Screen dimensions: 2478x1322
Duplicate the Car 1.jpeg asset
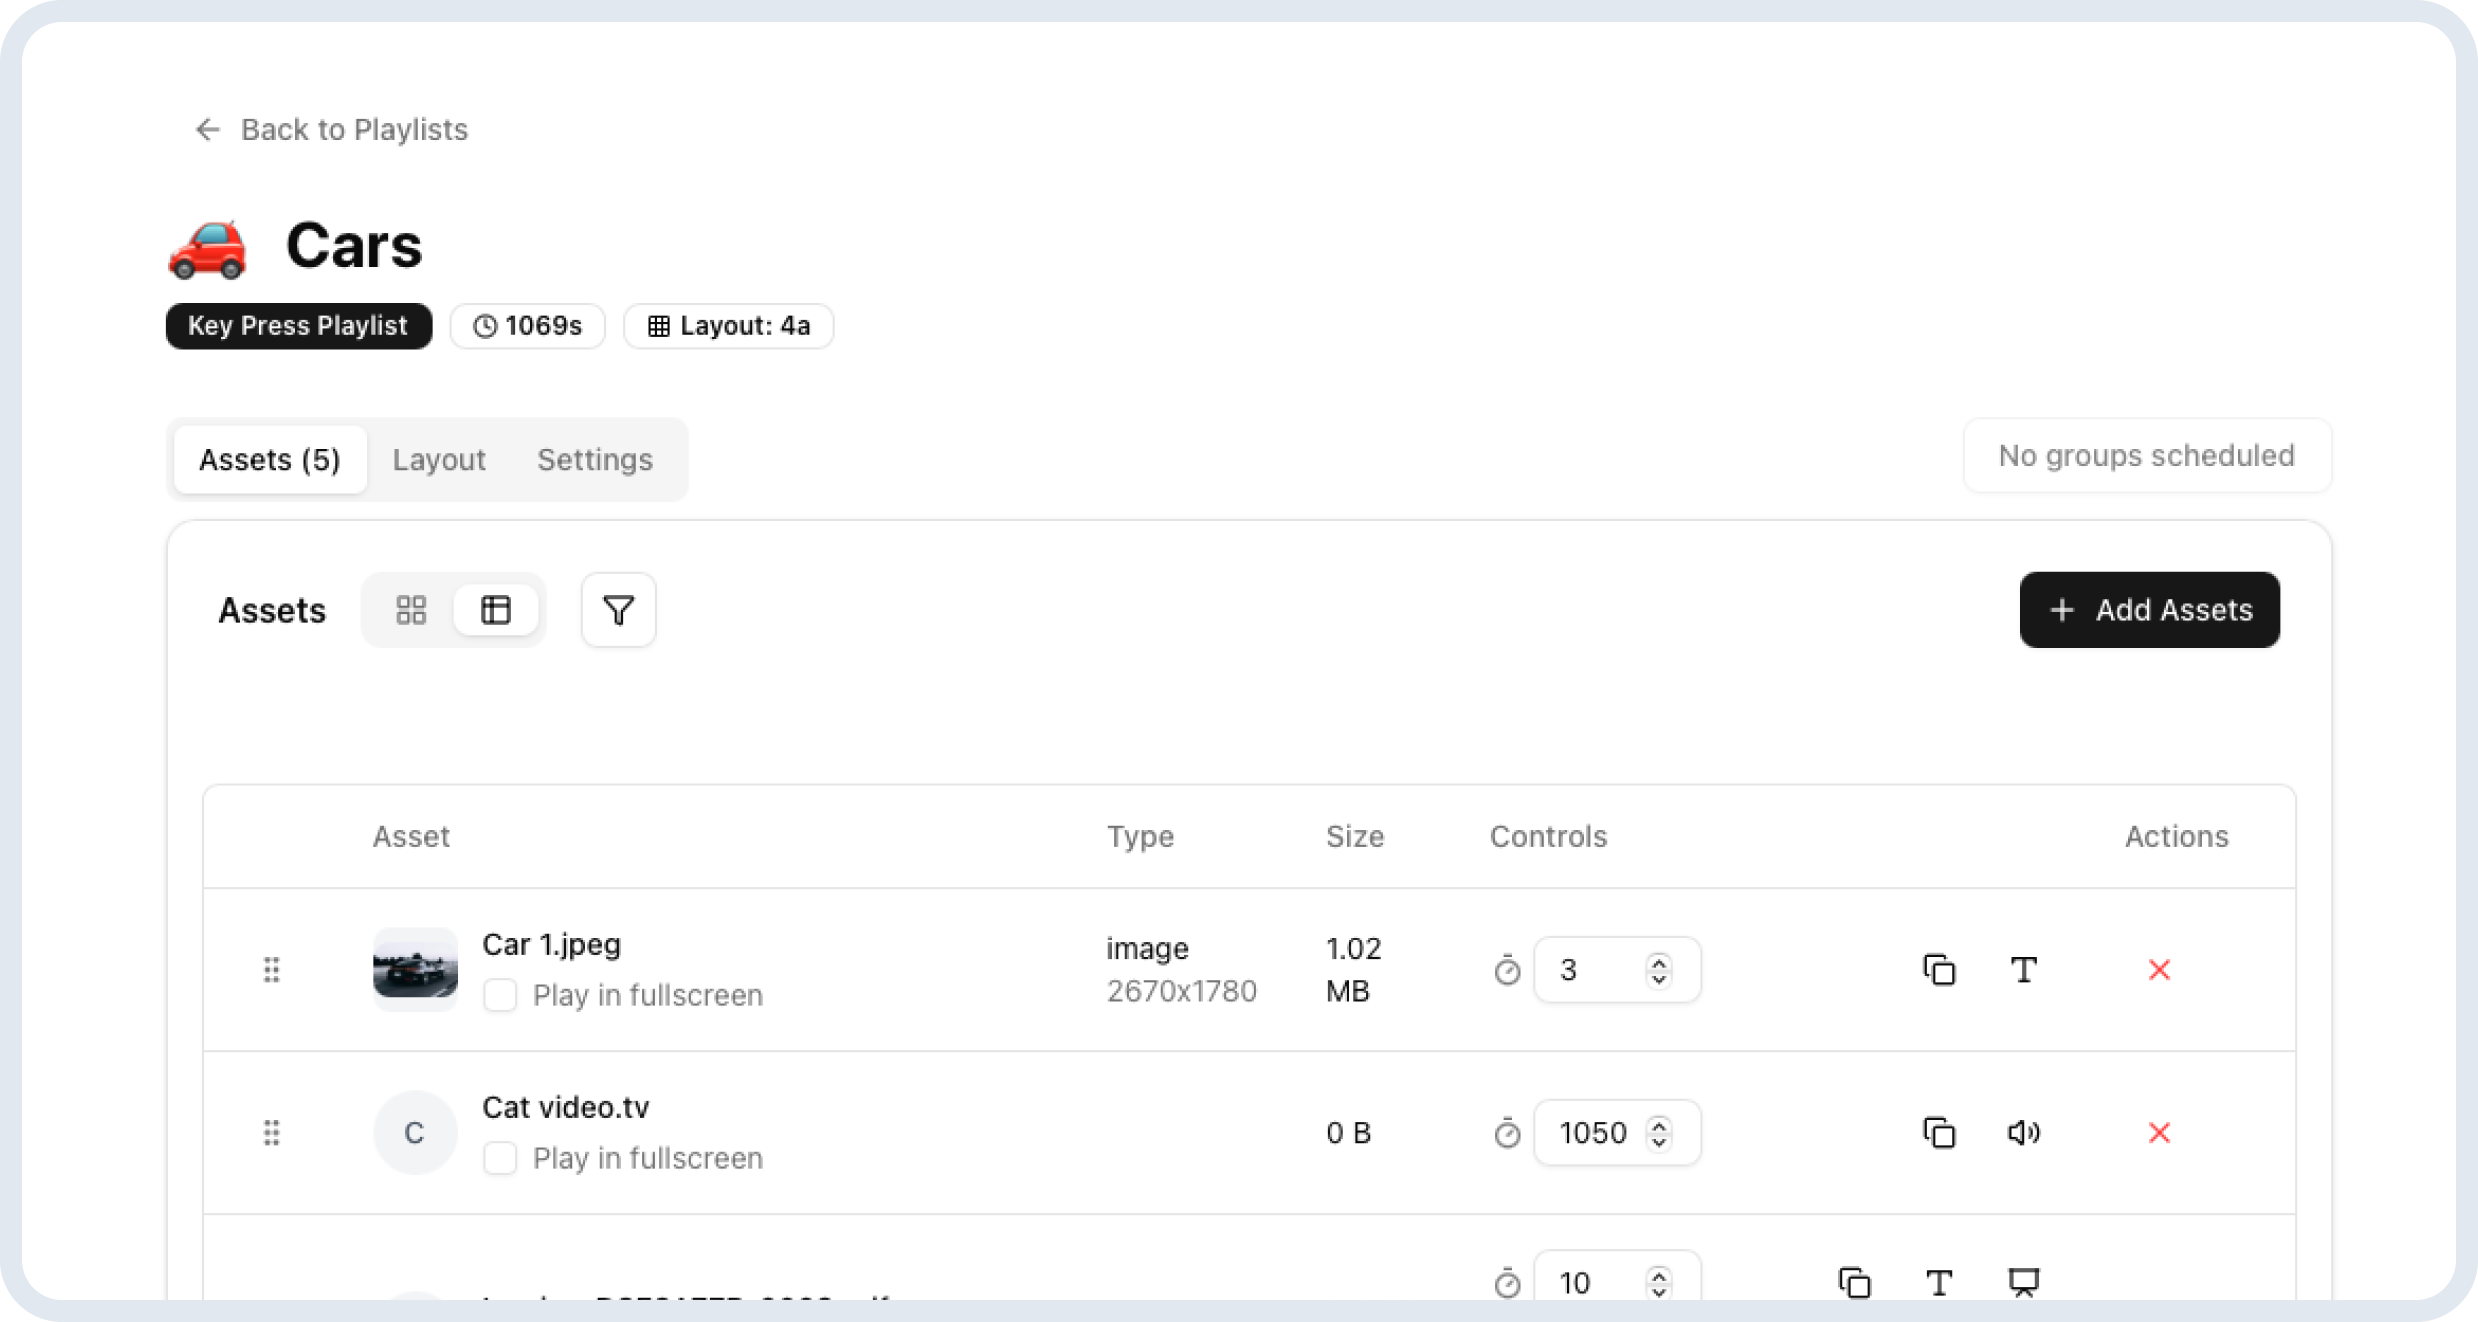click(1939, 970)
